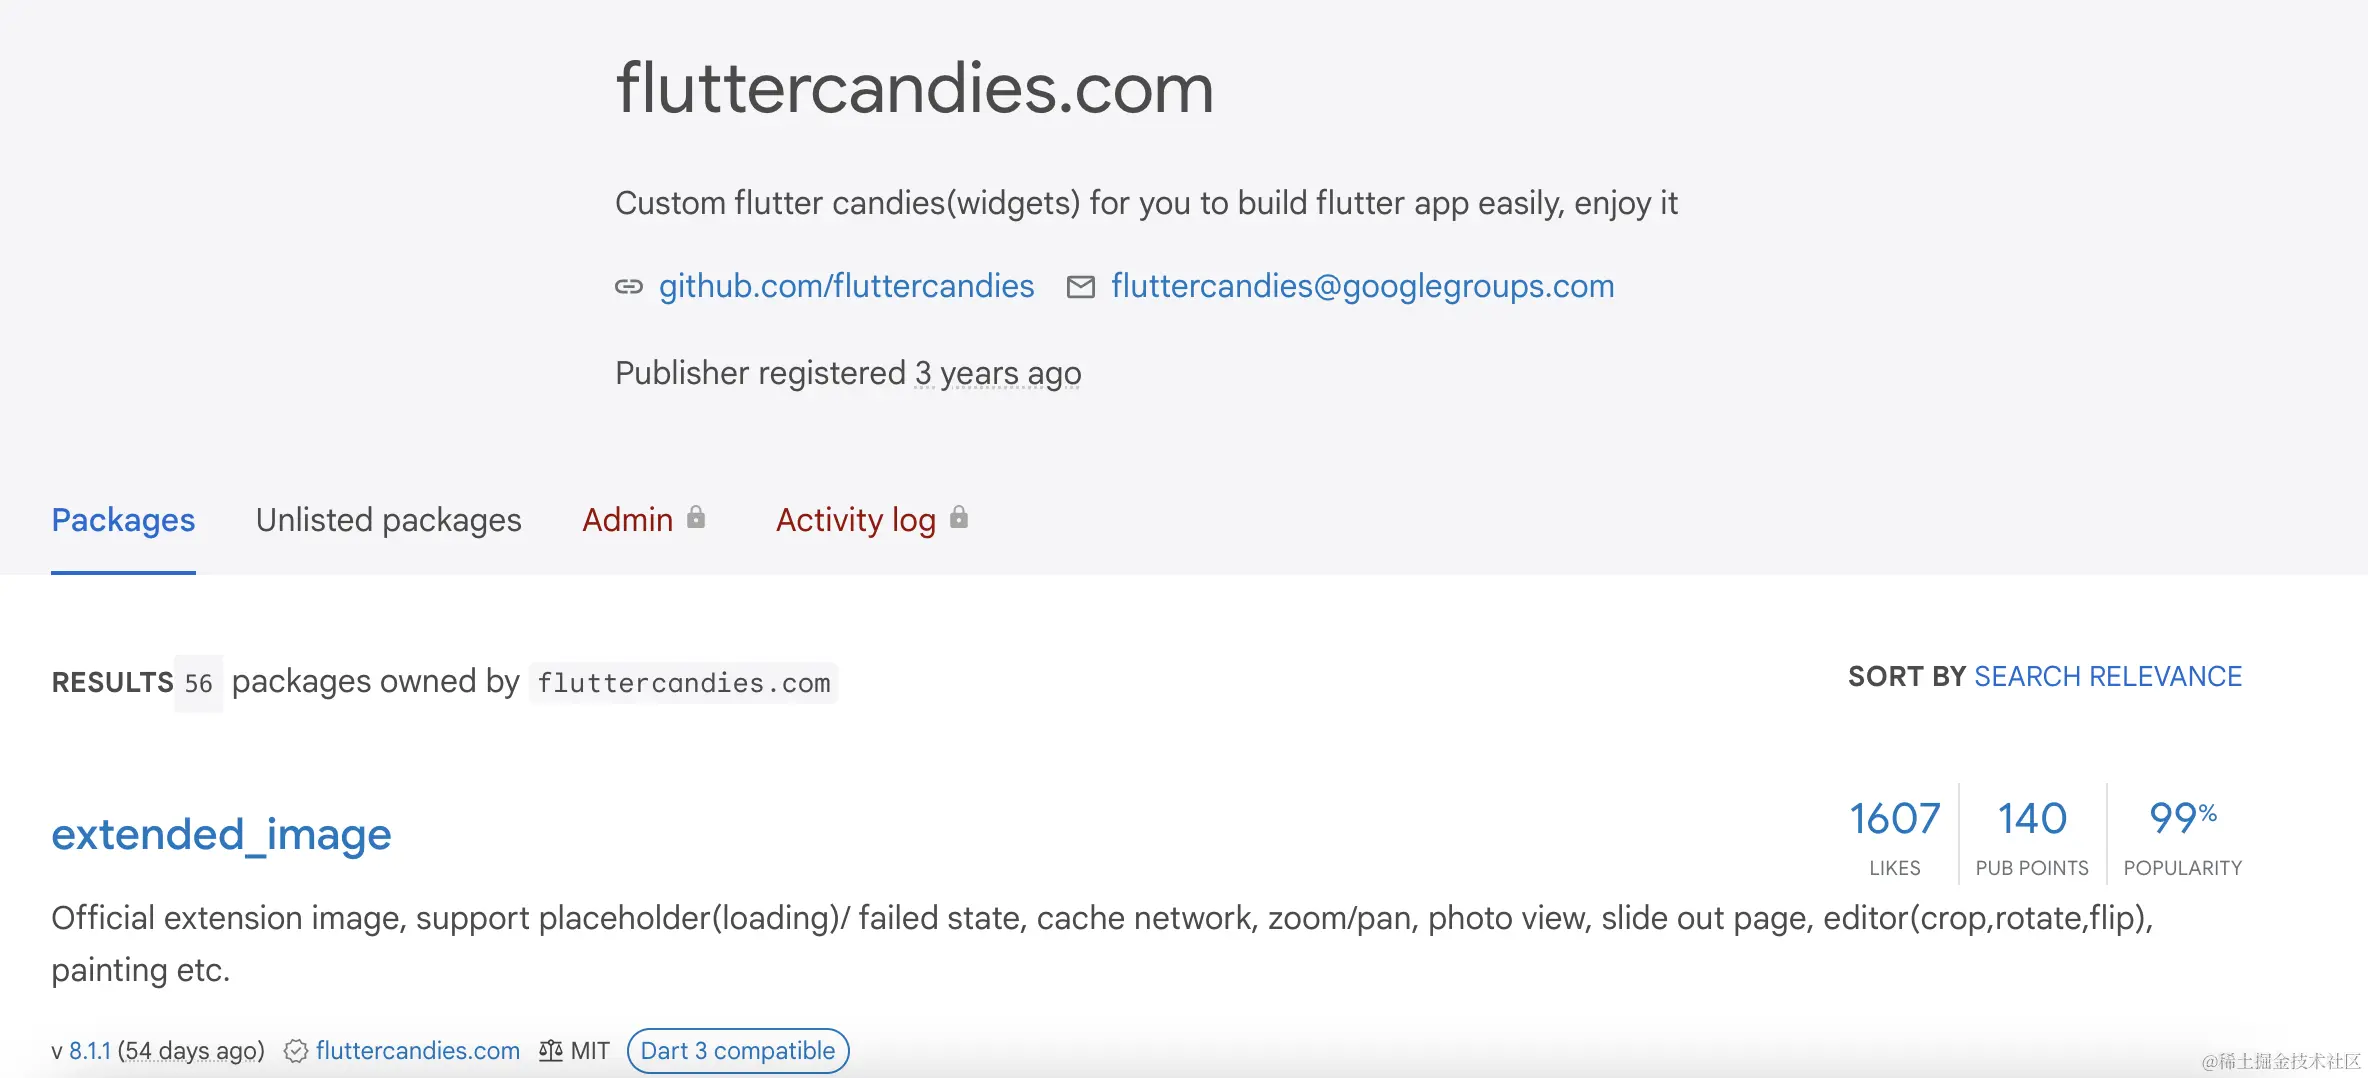Viewport: 2368px width, 1078px height.
Task: Open the extended_image package page
Action: 221,834
